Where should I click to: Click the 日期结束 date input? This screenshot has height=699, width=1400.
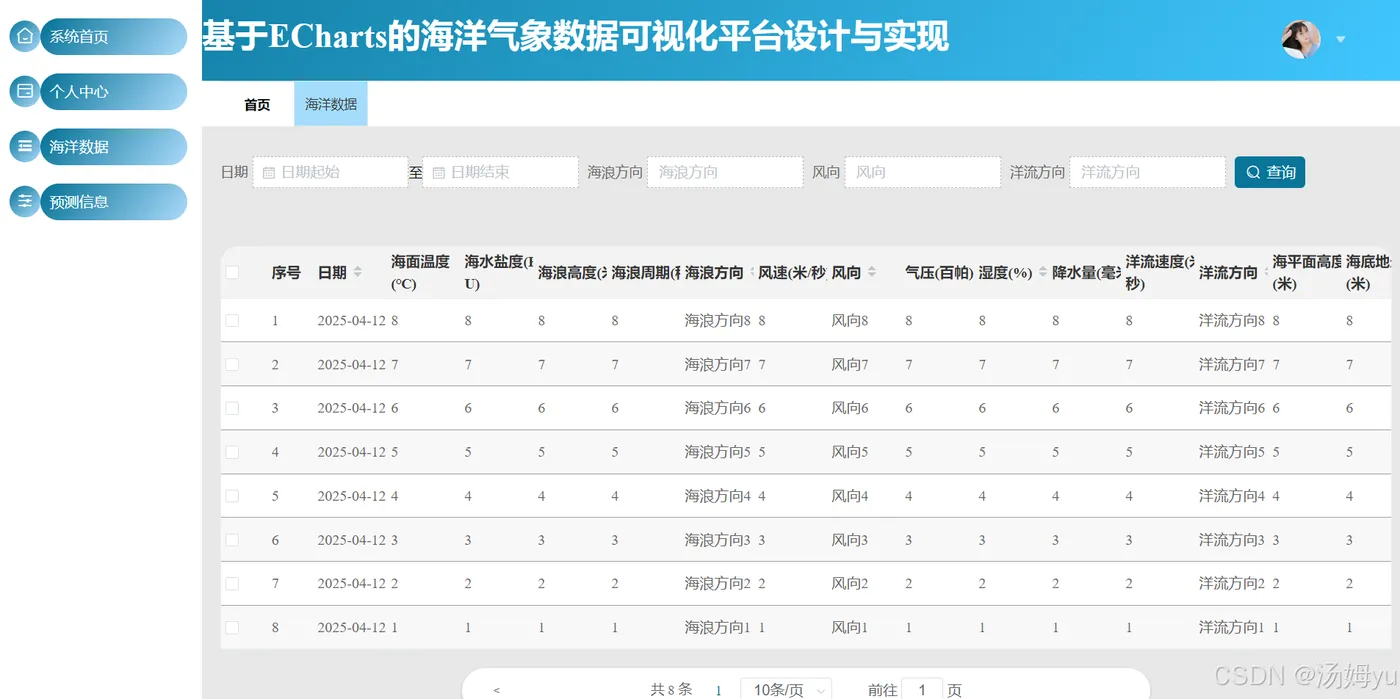[500, 172]
